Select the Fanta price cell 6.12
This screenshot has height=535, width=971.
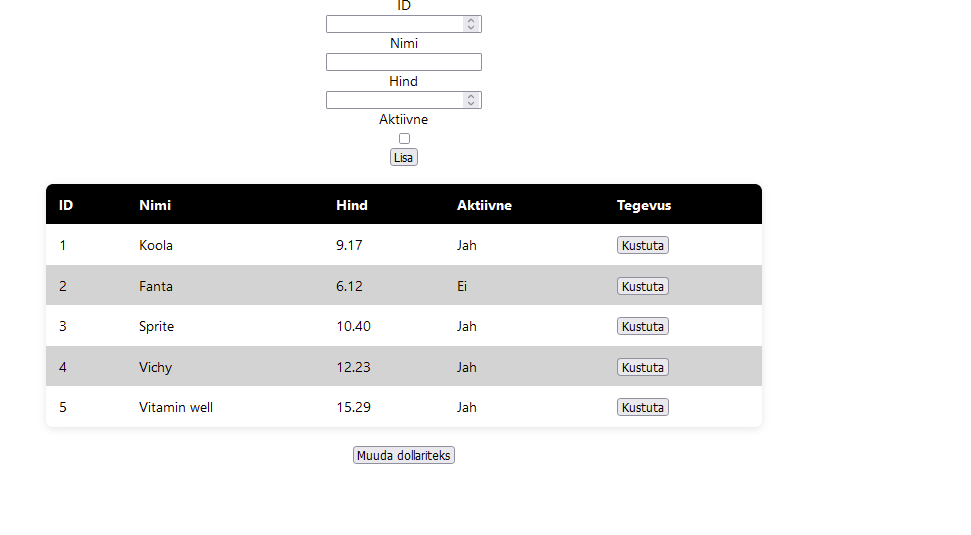coord(349,286)
